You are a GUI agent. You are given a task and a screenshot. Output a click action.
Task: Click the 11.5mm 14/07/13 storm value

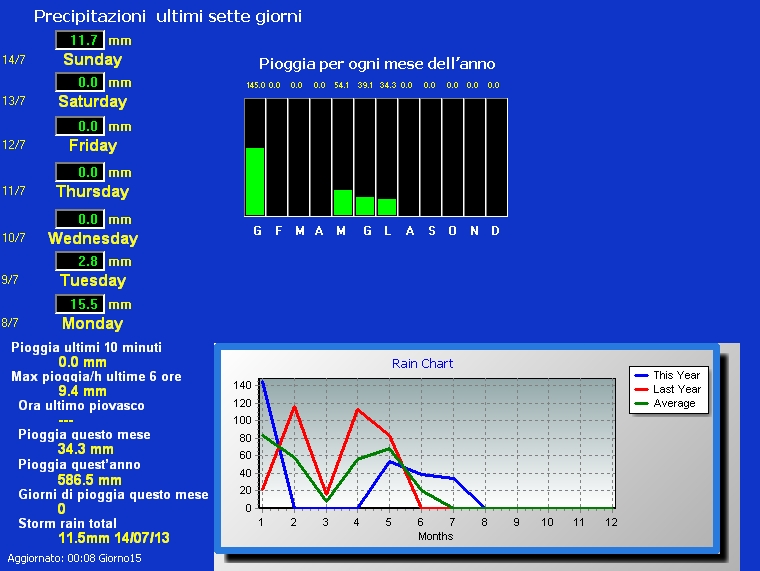click(114, 538)
